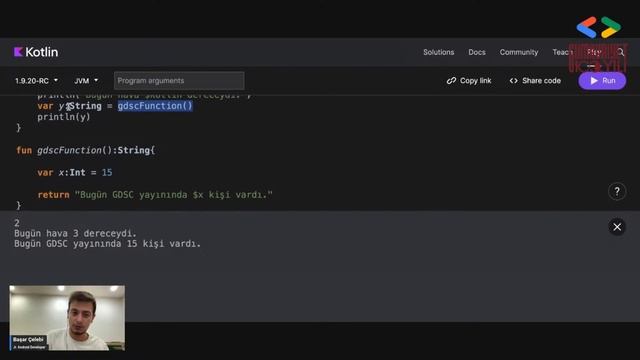Image resolution: width=640 pixels, height=360 pixels.
Task: Open the help question mark button
Action: tap(617, 191)
